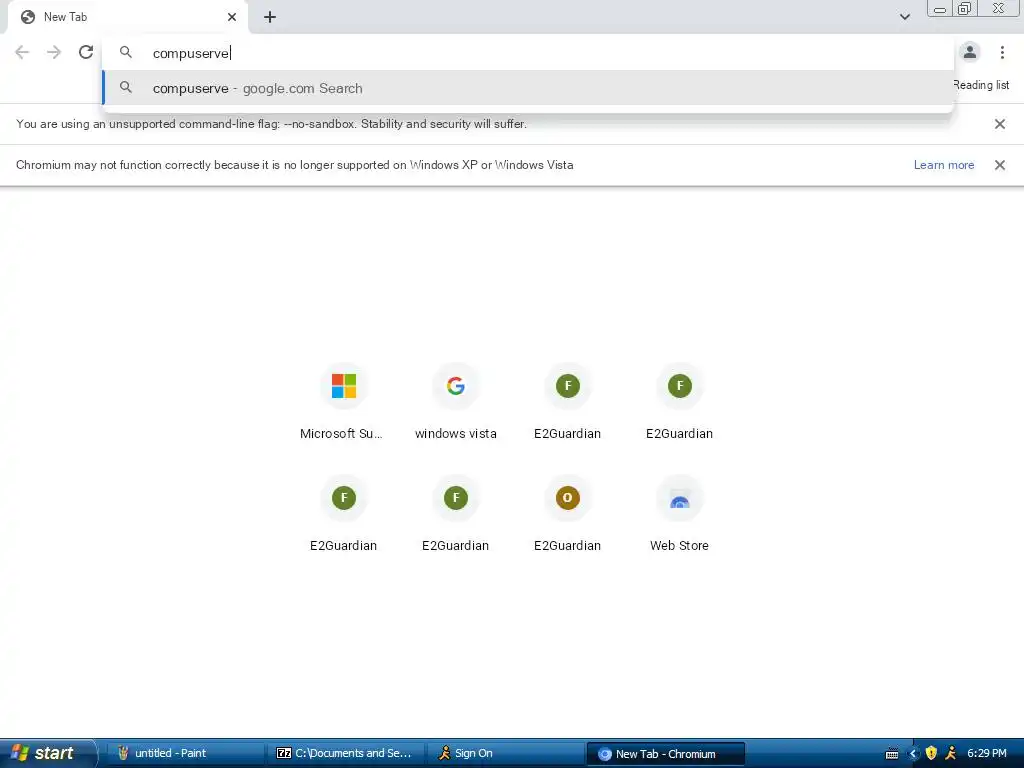Image resolution: width=1024 pixels, height=768 pixels.
Task: Expand the tab search chevron
Action: click(904, 17)
